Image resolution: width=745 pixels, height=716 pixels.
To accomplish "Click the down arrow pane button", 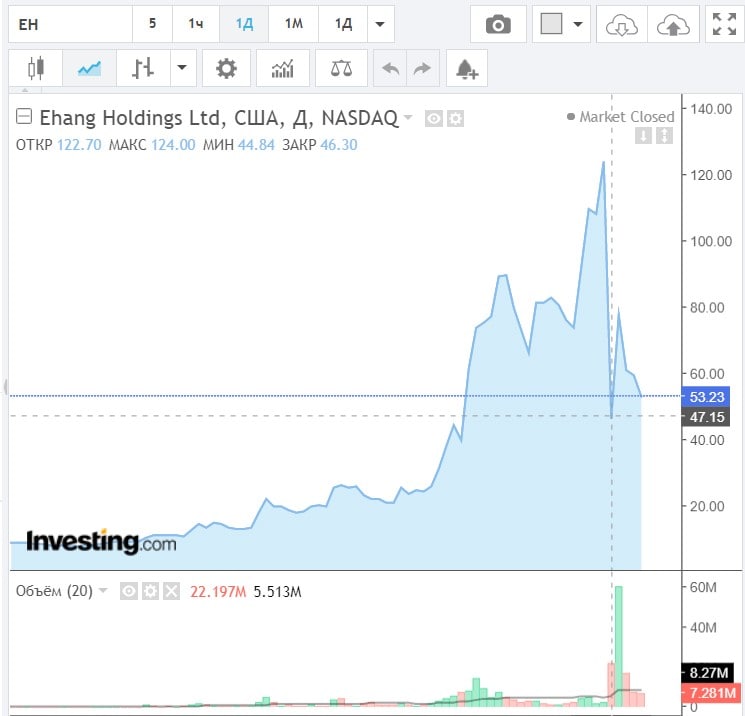I will point(643,136).
